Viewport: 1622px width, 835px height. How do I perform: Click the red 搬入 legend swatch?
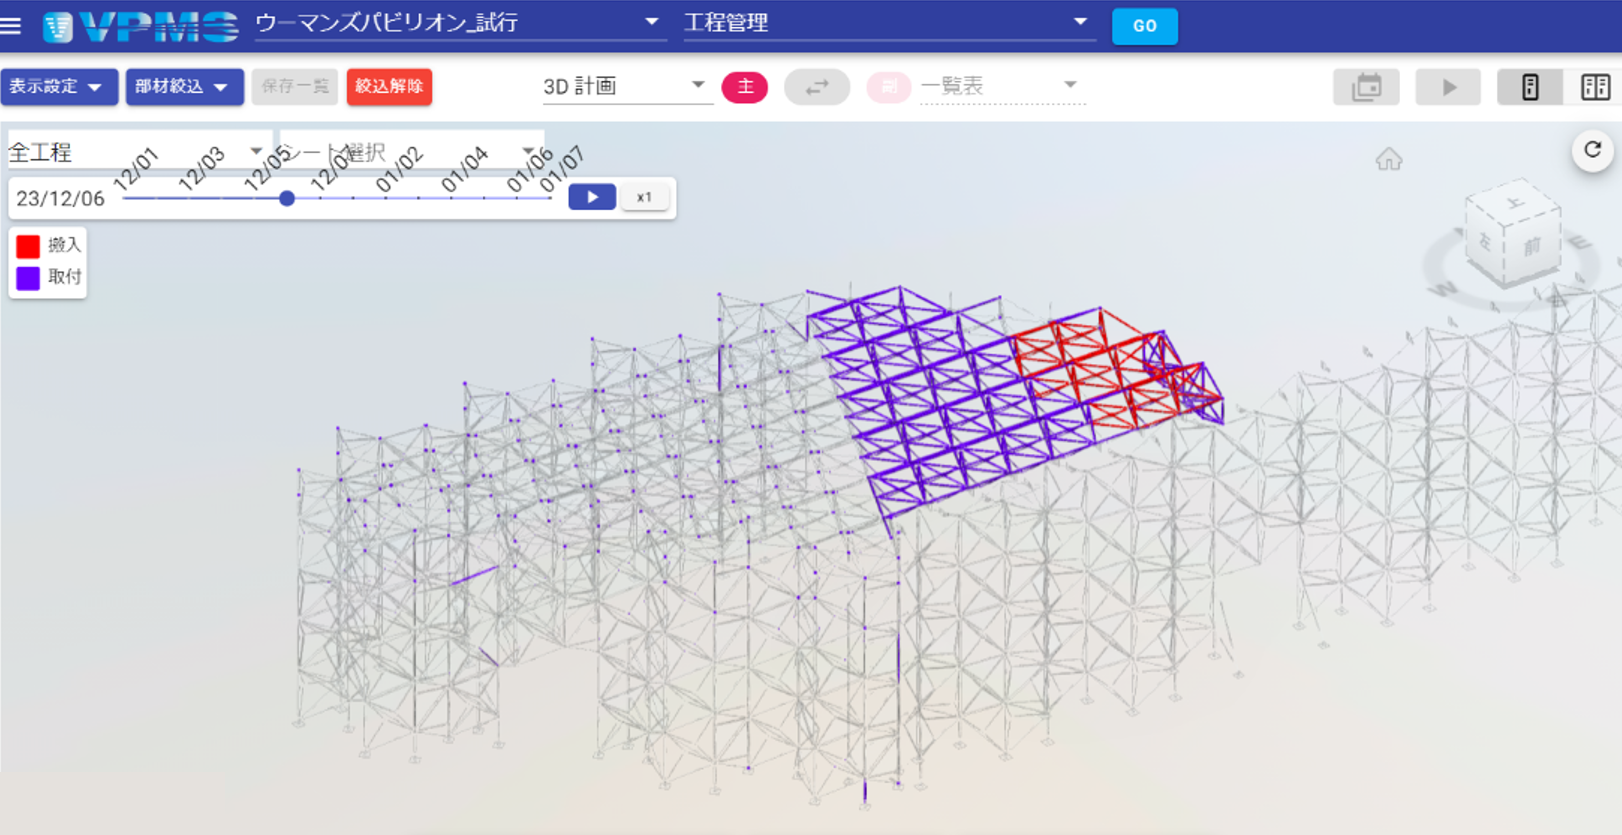[28, 246]
